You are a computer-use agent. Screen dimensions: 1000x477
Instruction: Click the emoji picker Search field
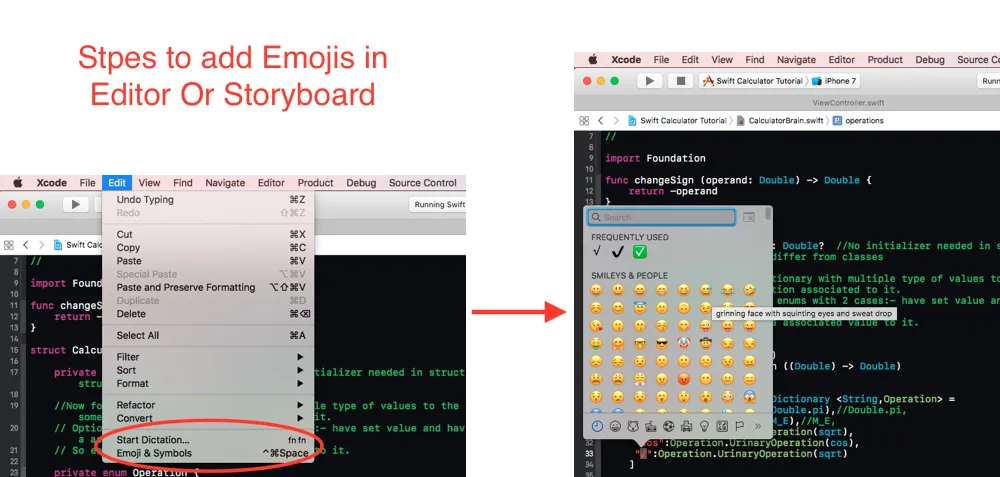(661, 217)
